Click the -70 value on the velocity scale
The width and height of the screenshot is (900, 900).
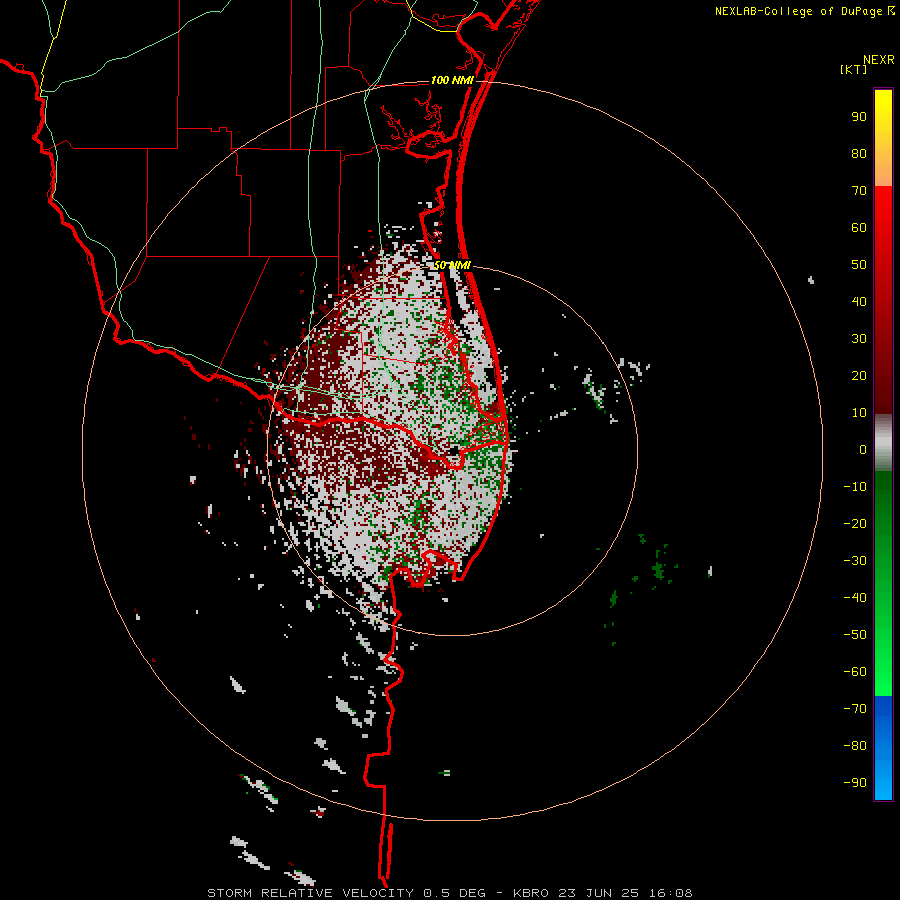pyautogui.click(x=855, y=709)
